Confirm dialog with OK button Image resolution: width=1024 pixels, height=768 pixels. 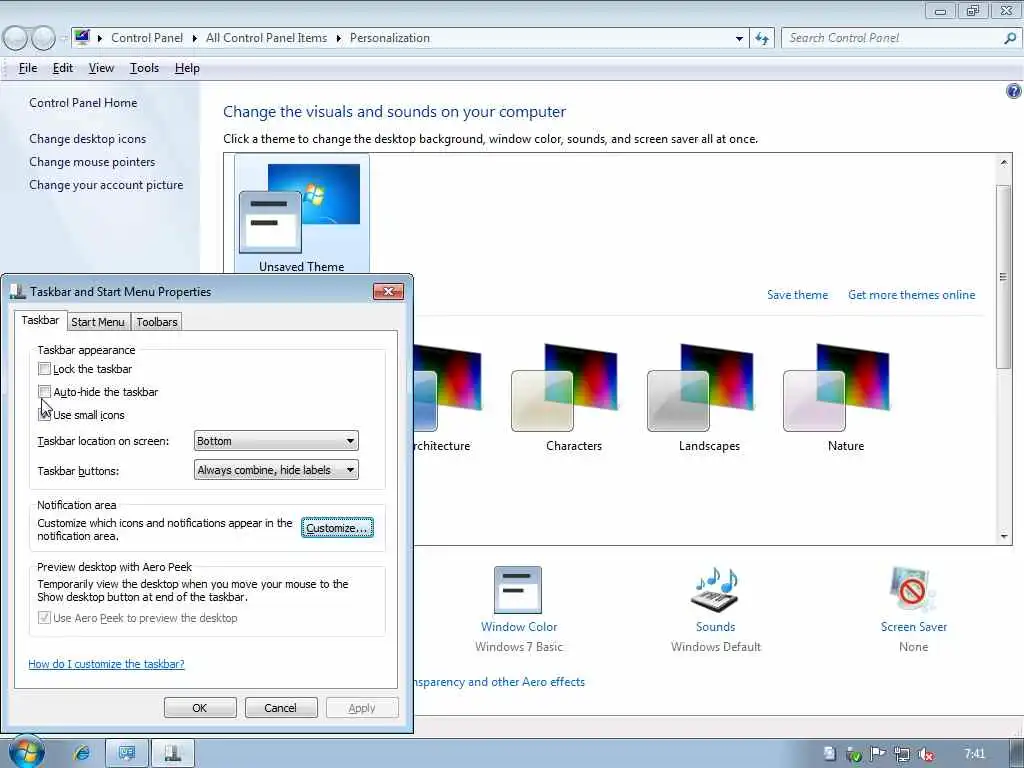pos(200,708)
